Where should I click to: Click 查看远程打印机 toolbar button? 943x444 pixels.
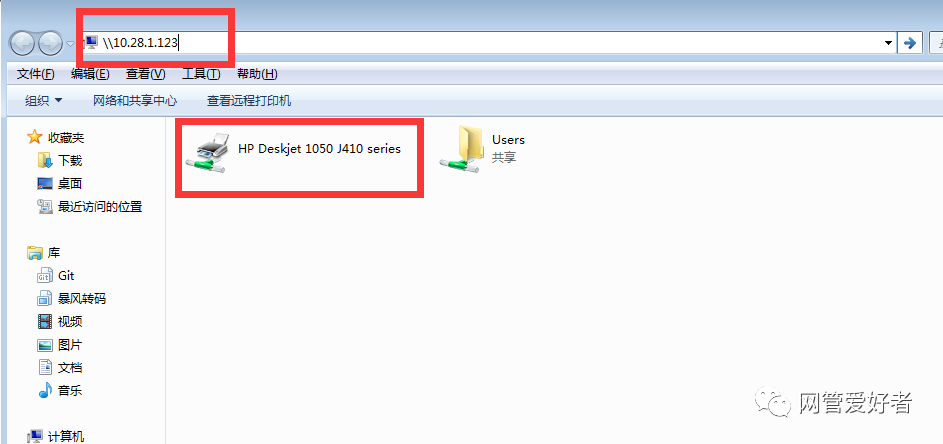(249, 100)
